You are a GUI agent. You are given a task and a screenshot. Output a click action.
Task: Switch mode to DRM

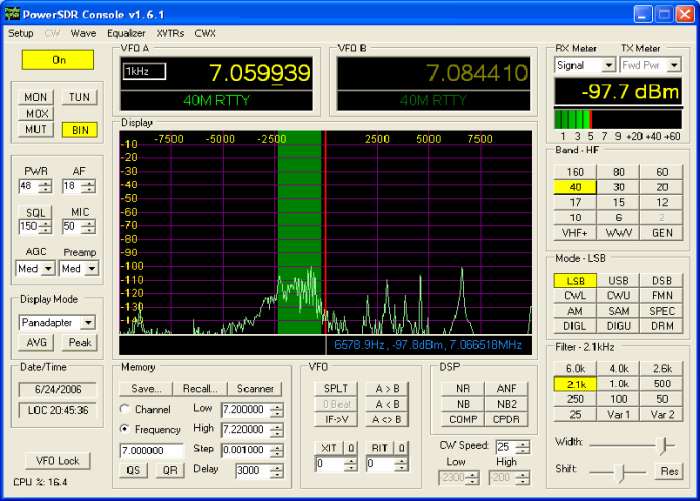tap(662, 326)
